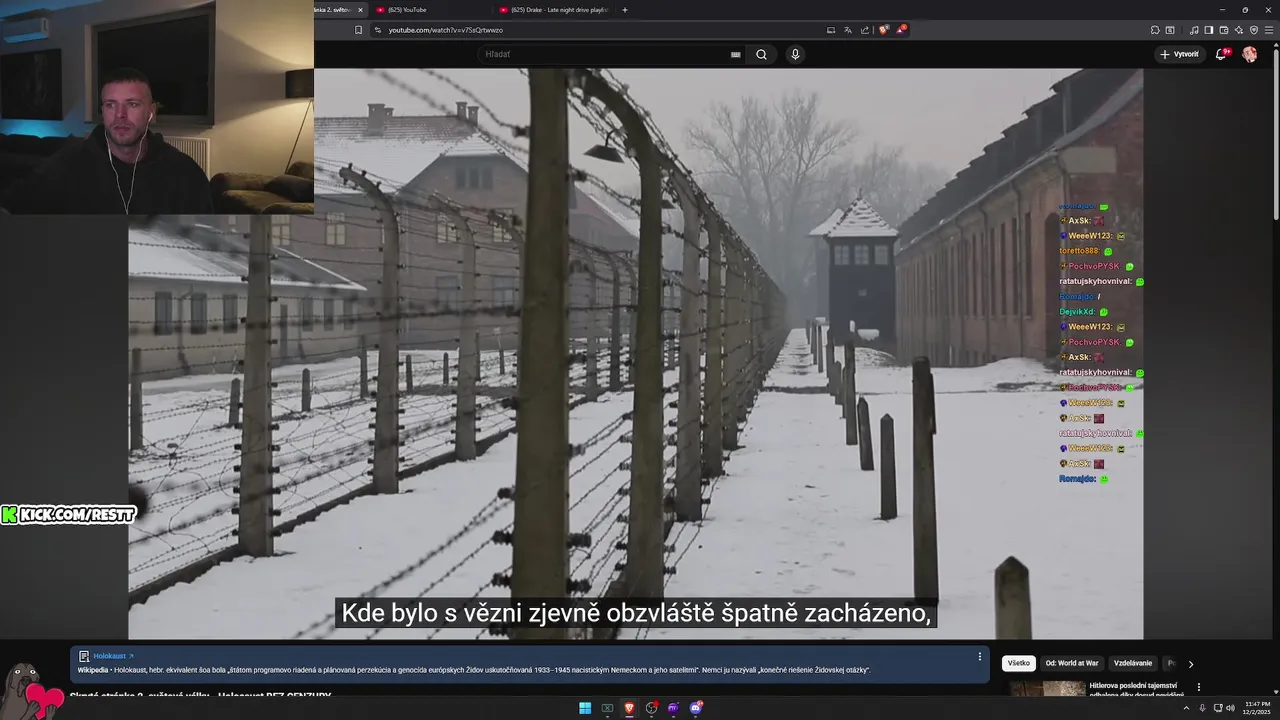Click chat username 'DejvikXd'

point(1078,312)
